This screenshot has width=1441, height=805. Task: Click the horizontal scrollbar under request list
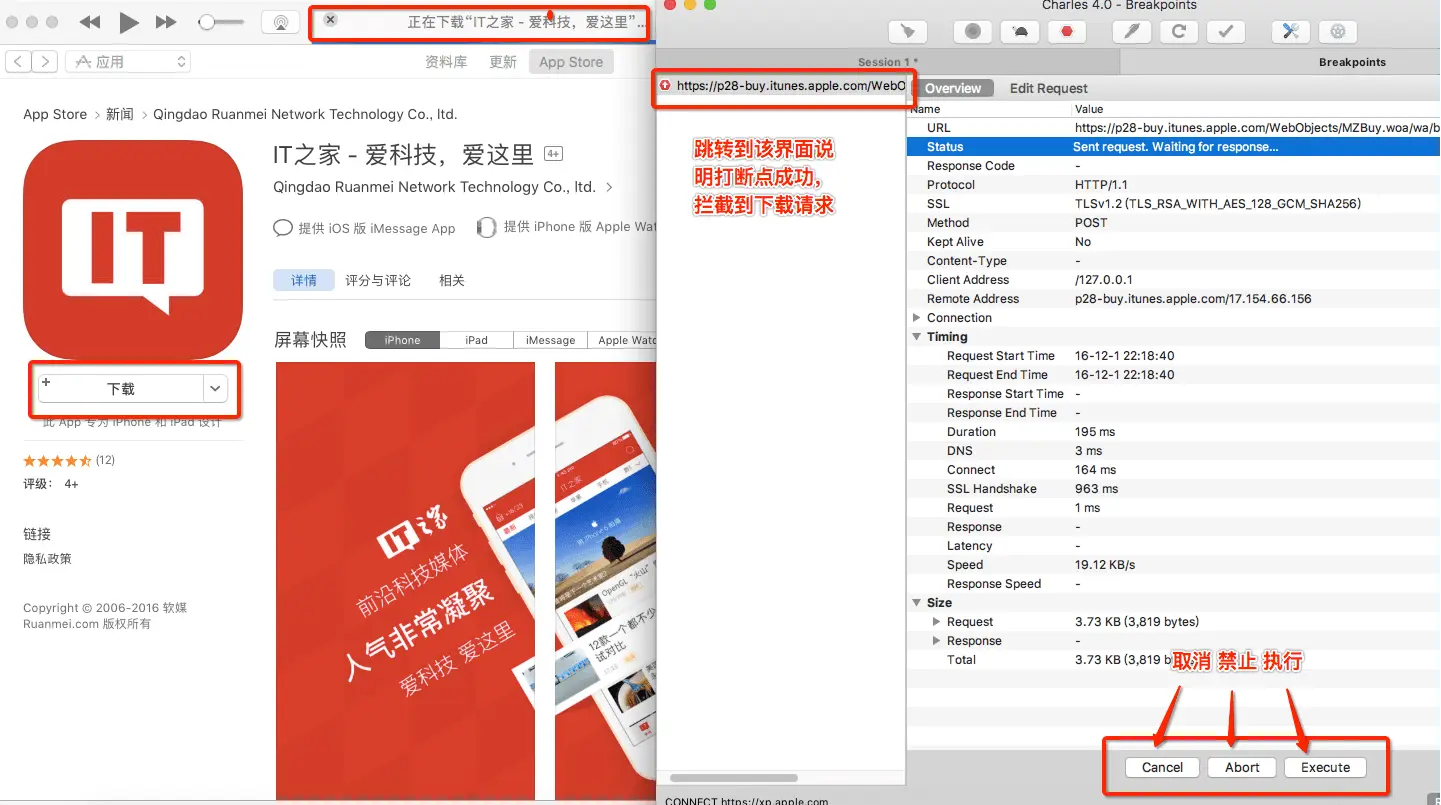pos(734,778)
